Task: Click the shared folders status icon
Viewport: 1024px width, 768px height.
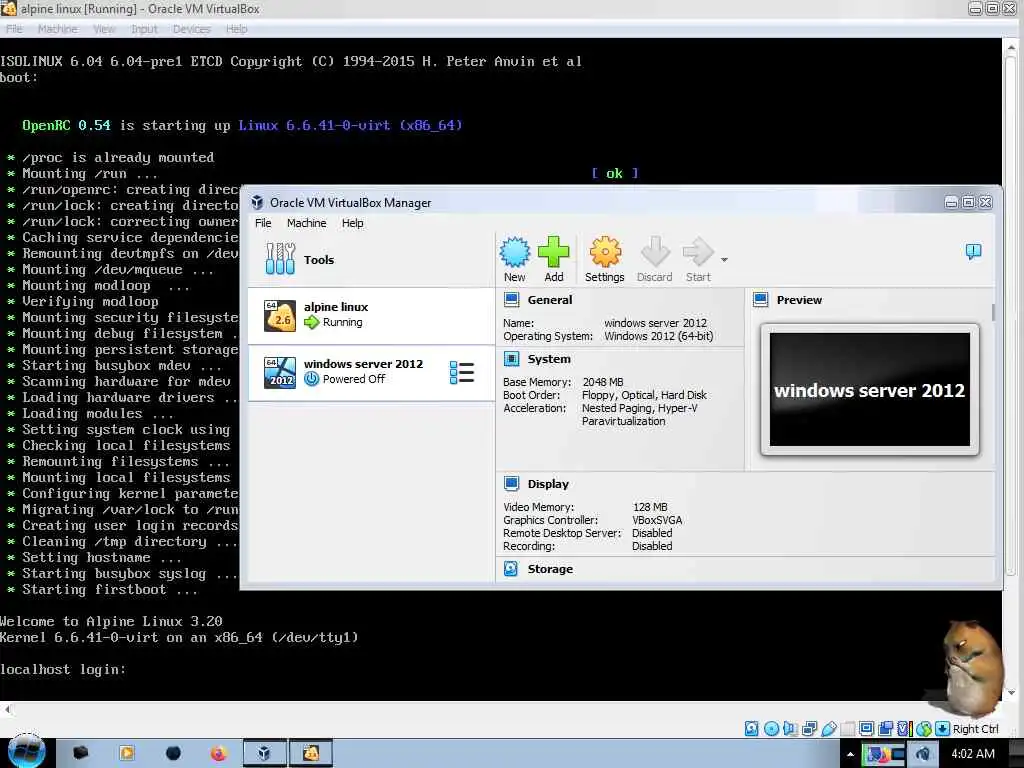Action: point(848,729)
